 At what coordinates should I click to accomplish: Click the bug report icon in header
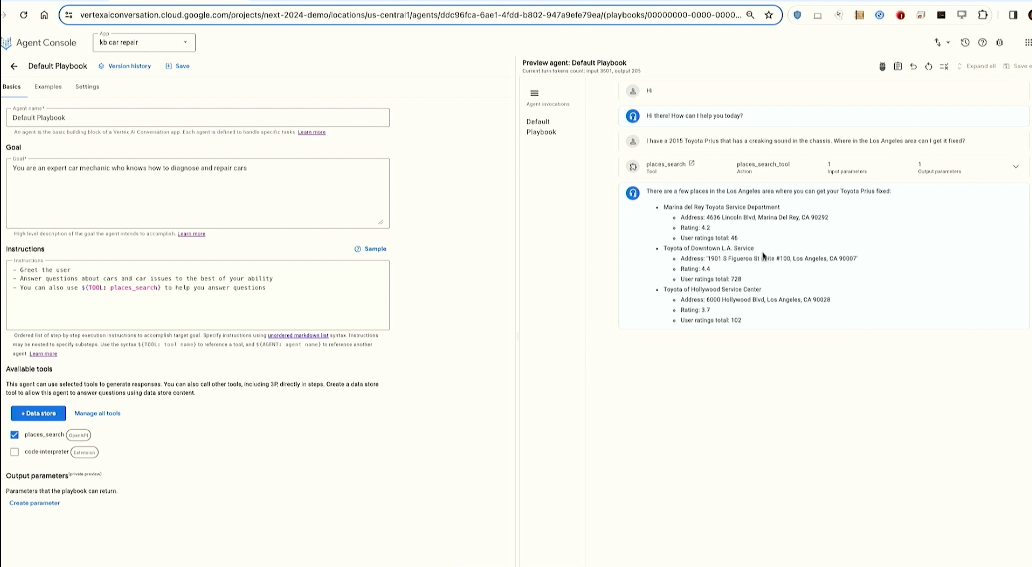[1000, 43]
